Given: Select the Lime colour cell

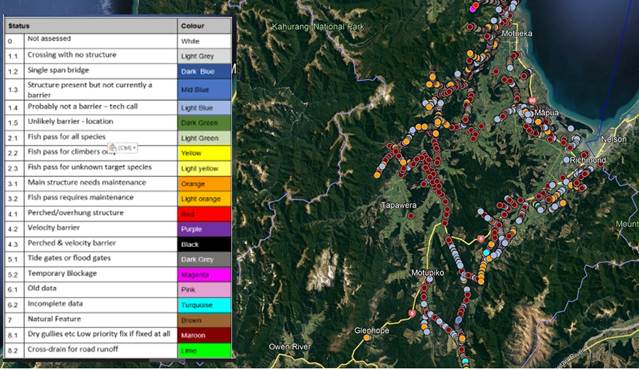Looking at the screenshot, I should (x=204, y=350).
